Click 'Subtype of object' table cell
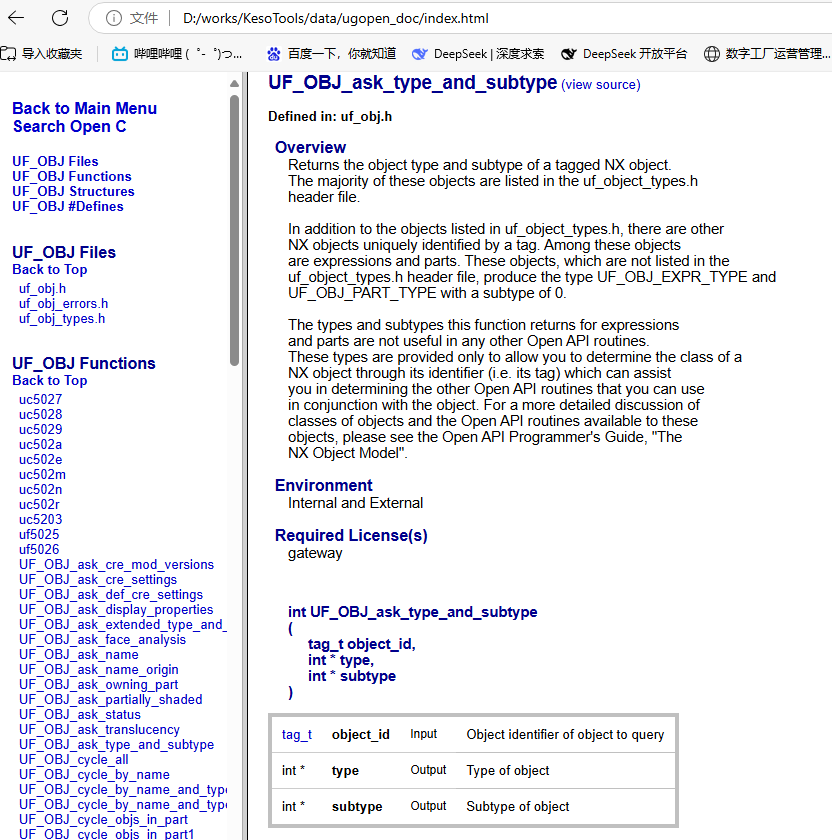 [x=518, y=806]
